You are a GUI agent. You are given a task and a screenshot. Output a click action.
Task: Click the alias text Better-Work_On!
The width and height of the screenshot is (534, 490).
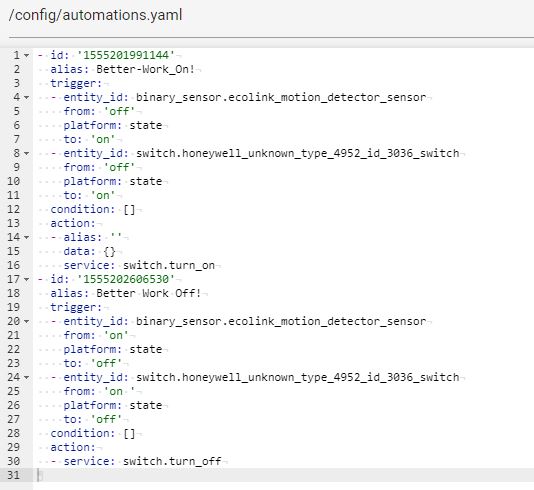145,69
